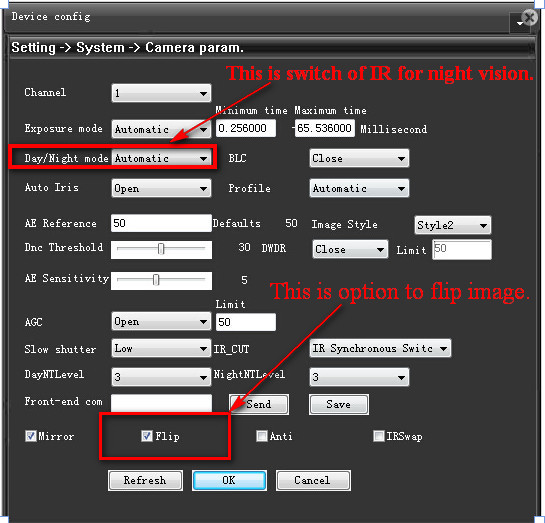The width and height of the screenshot is (545, 523).
Task: Click the OK button
Action: pos(229,480)
